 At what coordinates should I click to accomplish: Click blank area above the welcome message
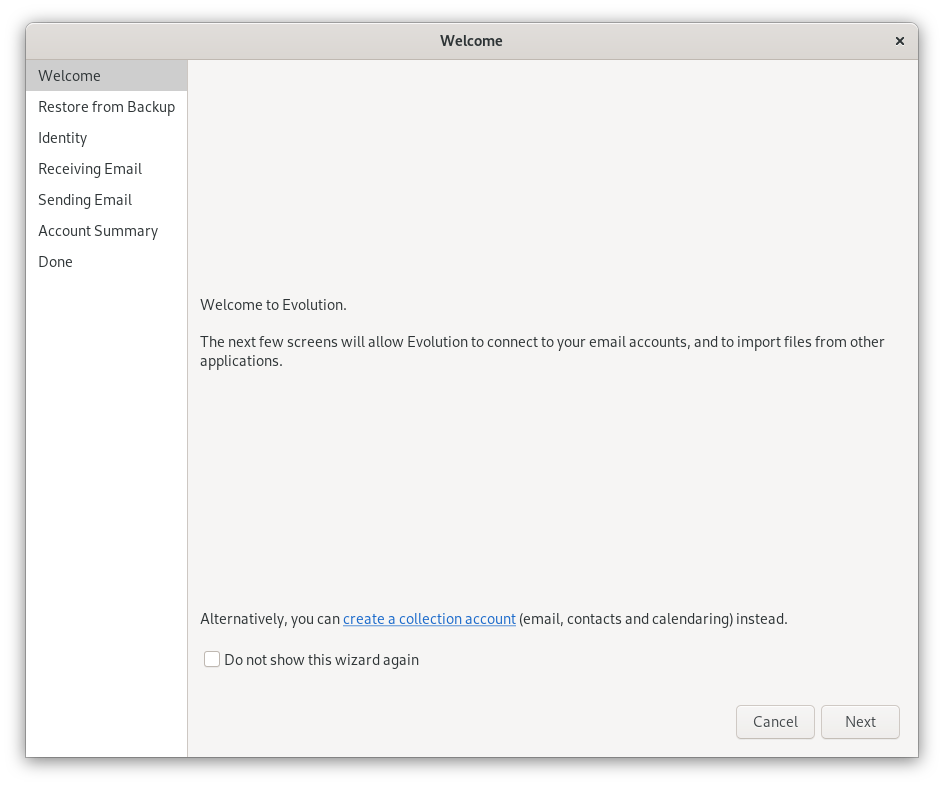pos(552,170)
